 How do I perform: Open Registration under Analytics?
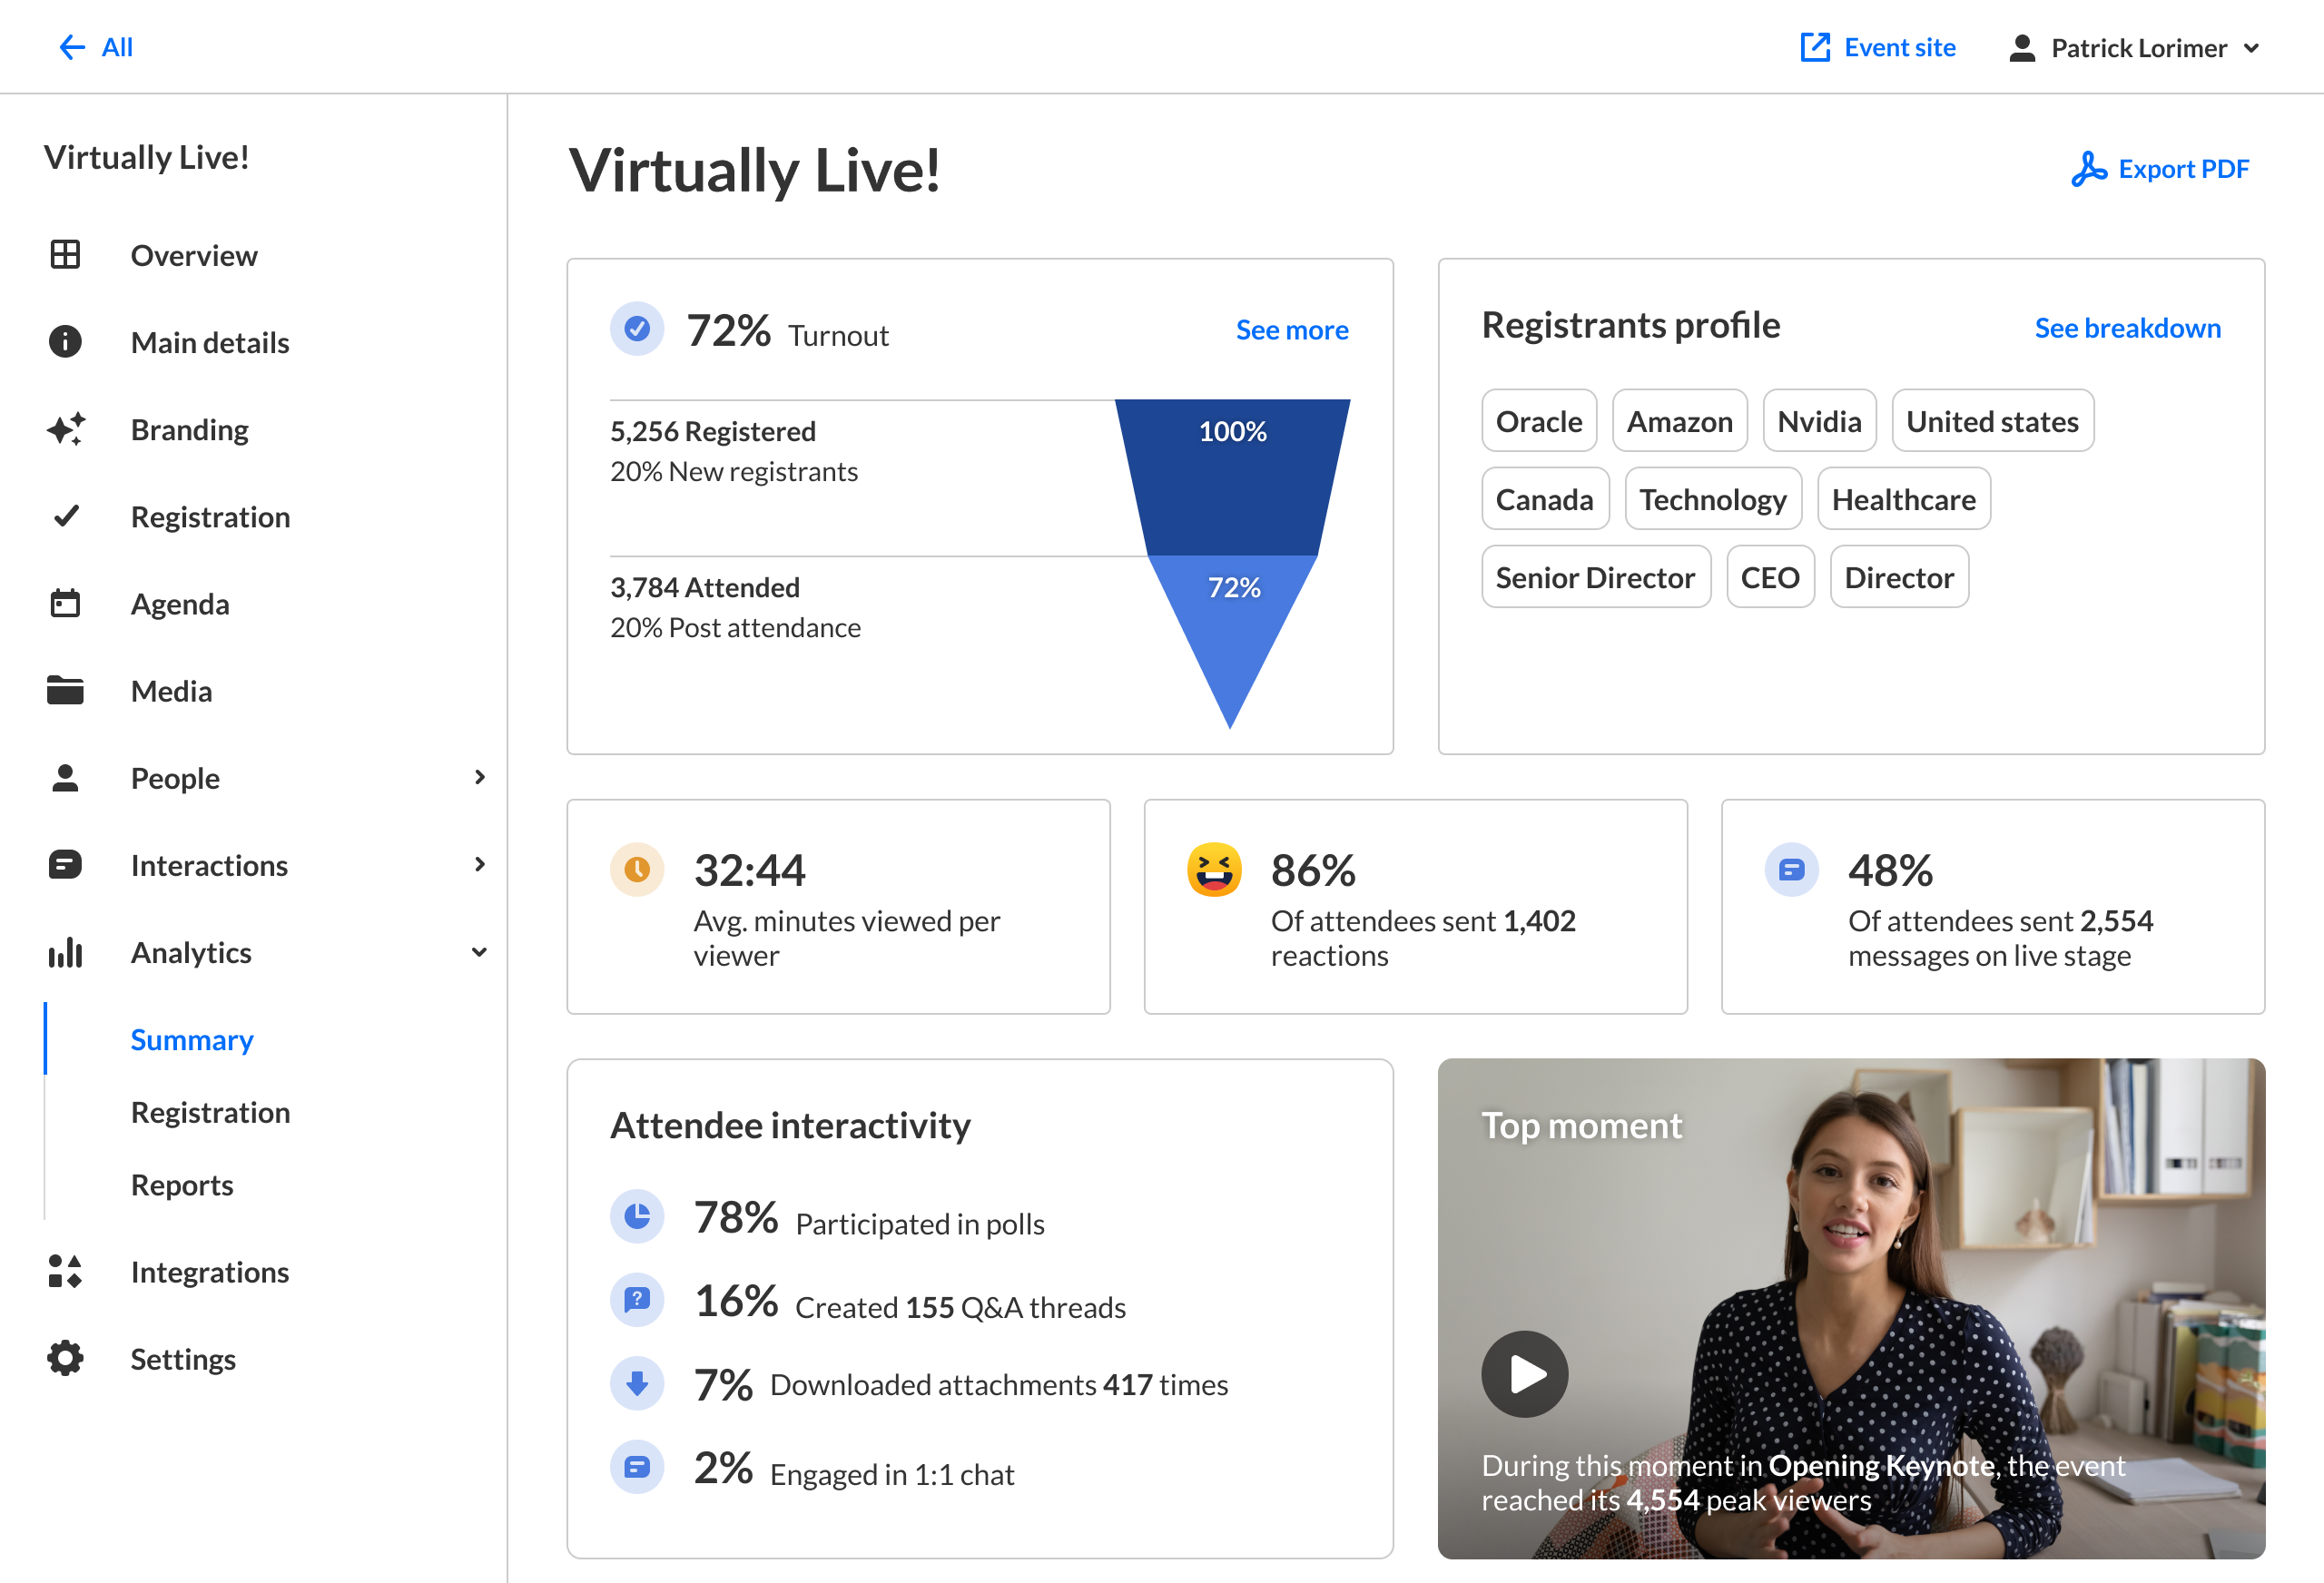(x=210, y=1112)
